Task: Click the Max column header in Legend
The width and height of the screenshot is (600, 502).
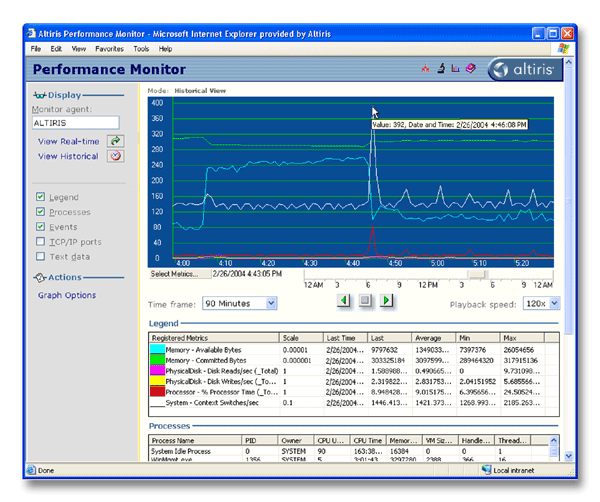Action: tap(522, 338)
